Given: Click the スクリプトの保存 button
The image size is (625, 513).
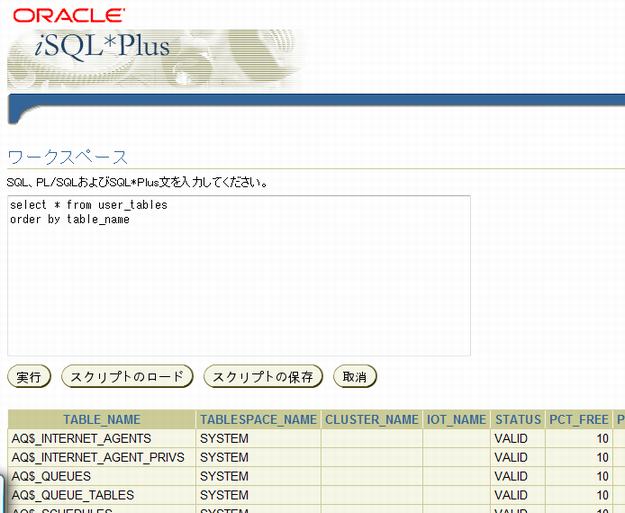Looking at the screenshot, I should coord(263,377).
